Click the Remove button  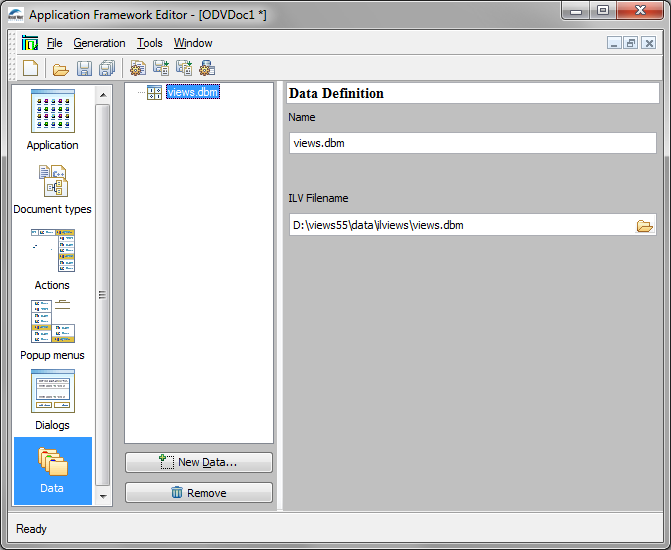(x=198, y=493)
